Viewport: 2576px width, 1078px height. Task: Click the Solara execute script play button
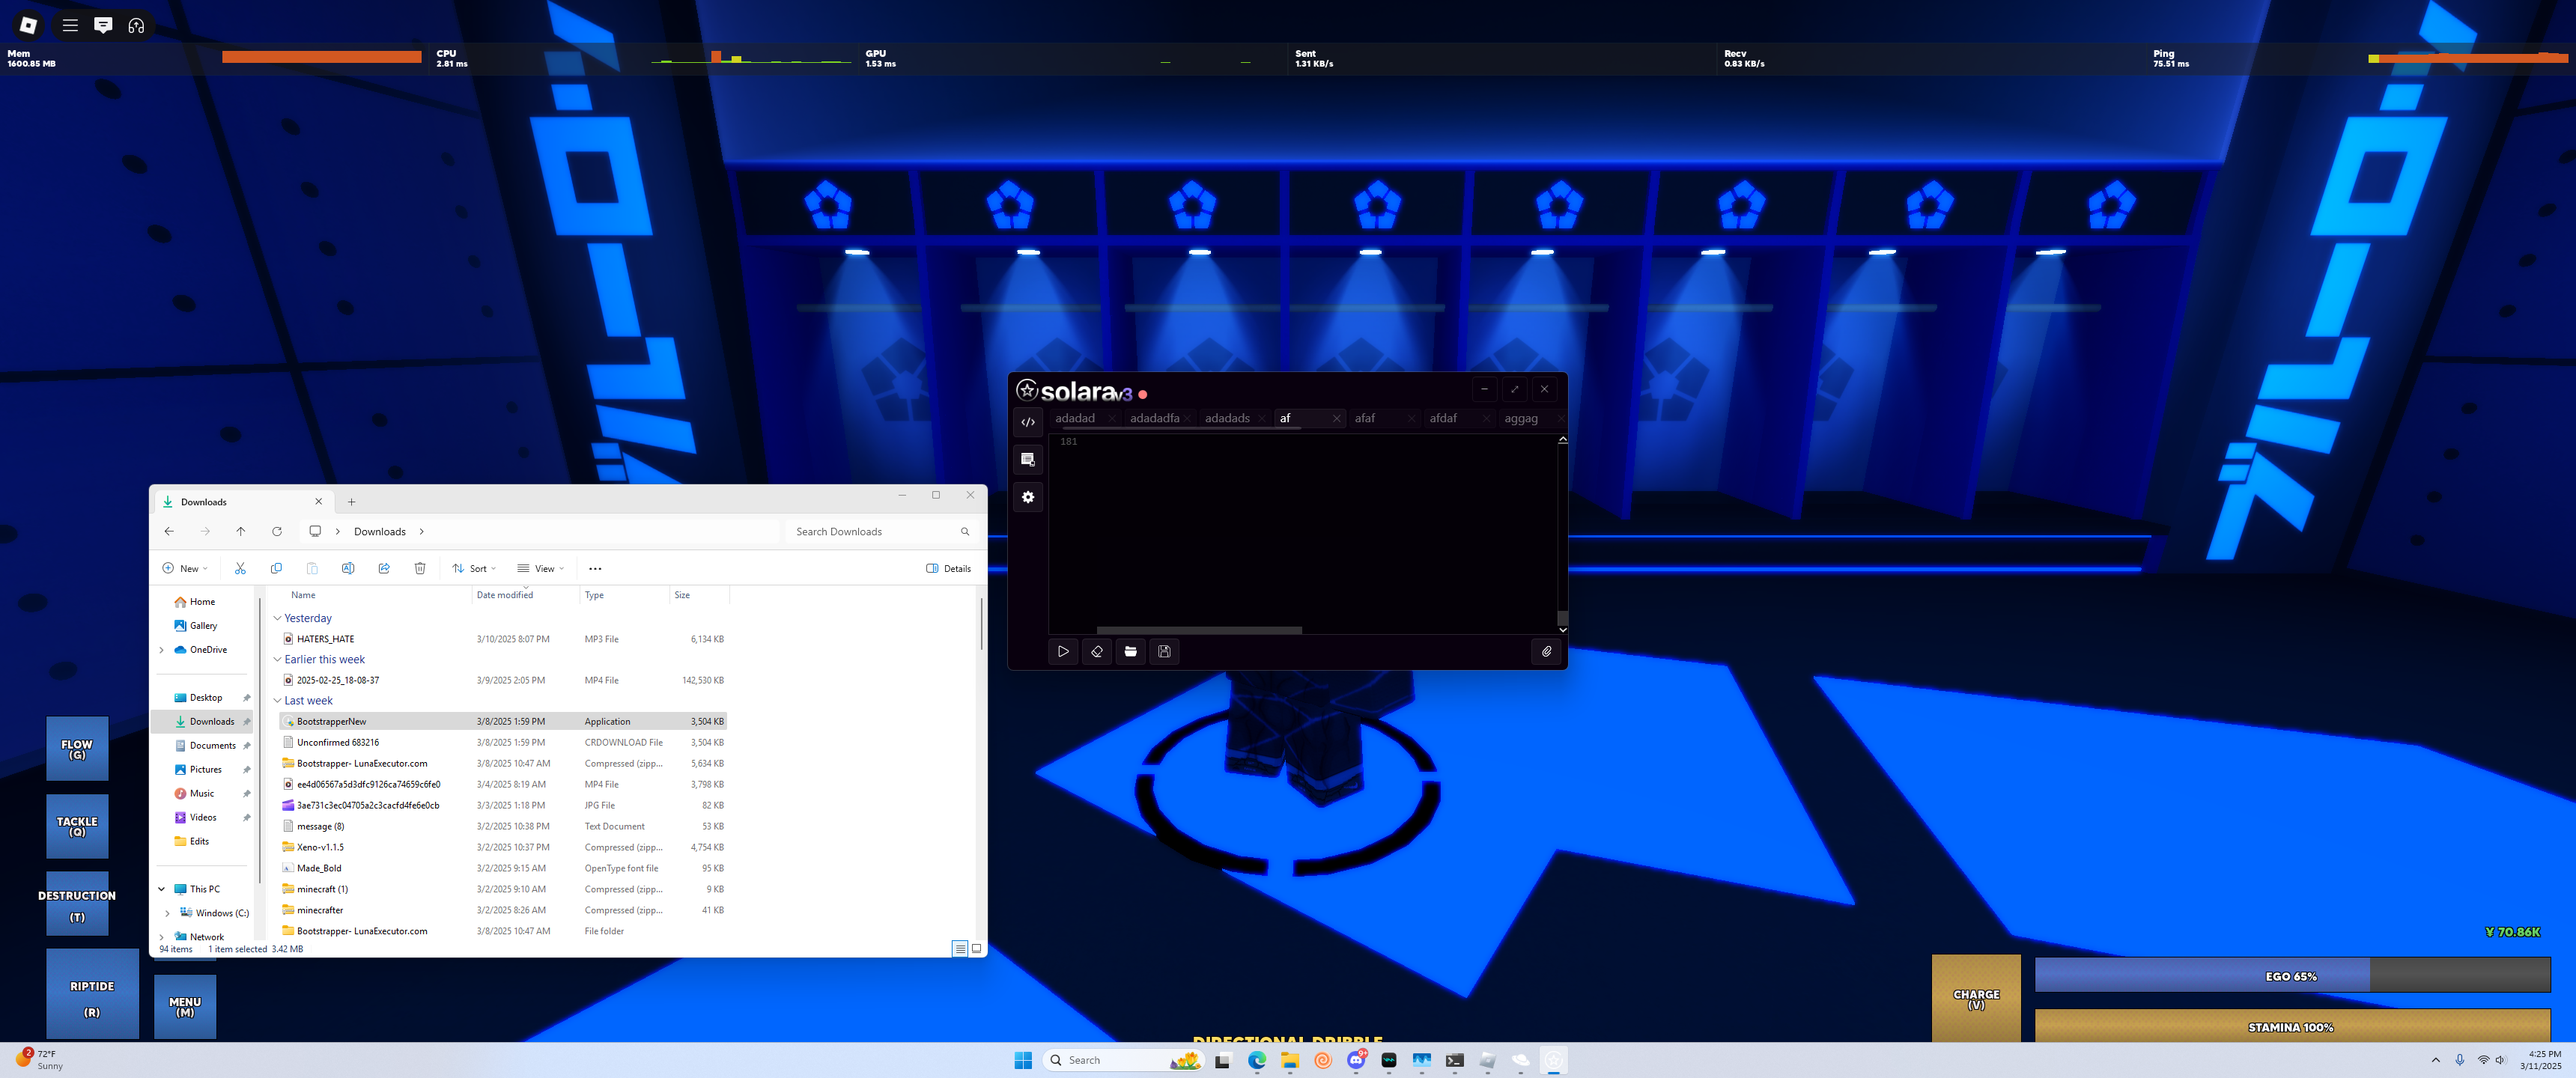1063,651
